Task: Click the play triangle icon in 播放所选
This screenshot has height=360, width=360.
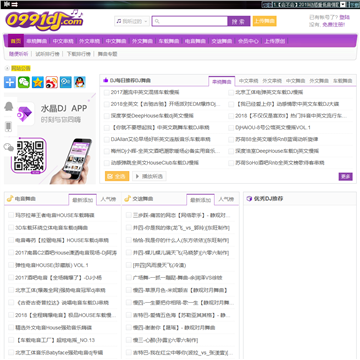Action: (x=137, y=176)
